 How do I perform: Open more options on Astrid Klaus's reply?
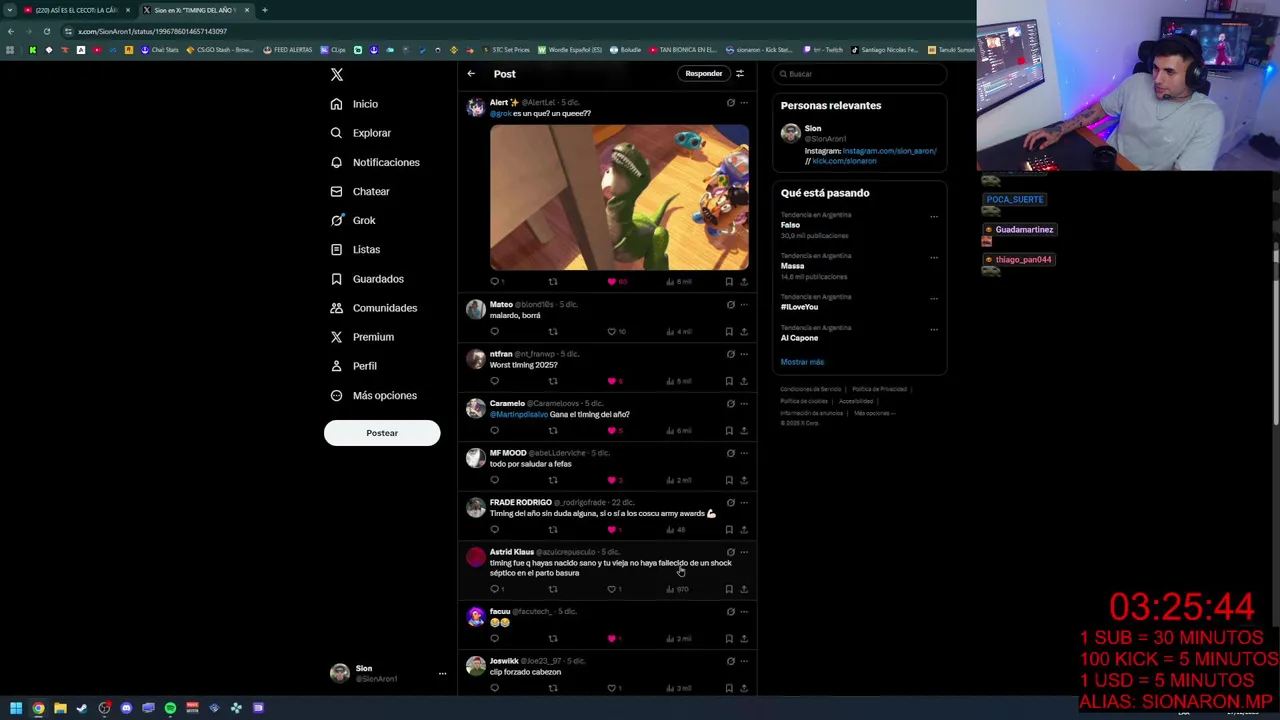744,552
